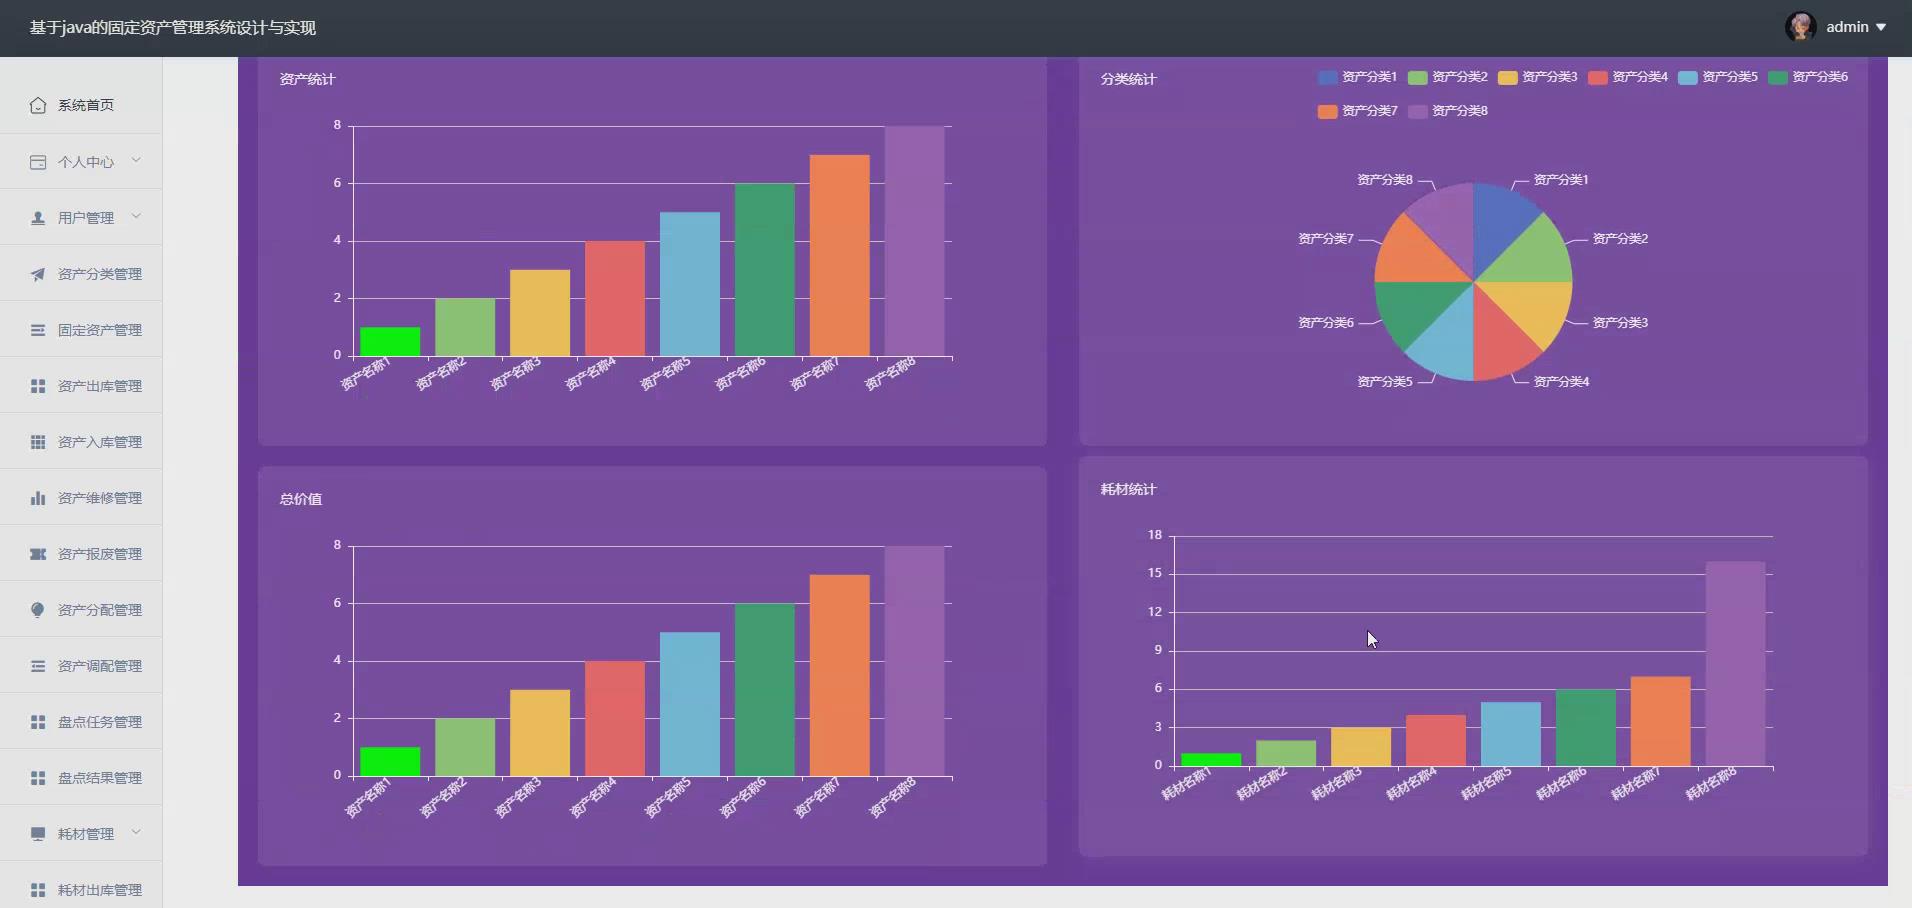Click the card icon beside 个人中心

[38, 162]
